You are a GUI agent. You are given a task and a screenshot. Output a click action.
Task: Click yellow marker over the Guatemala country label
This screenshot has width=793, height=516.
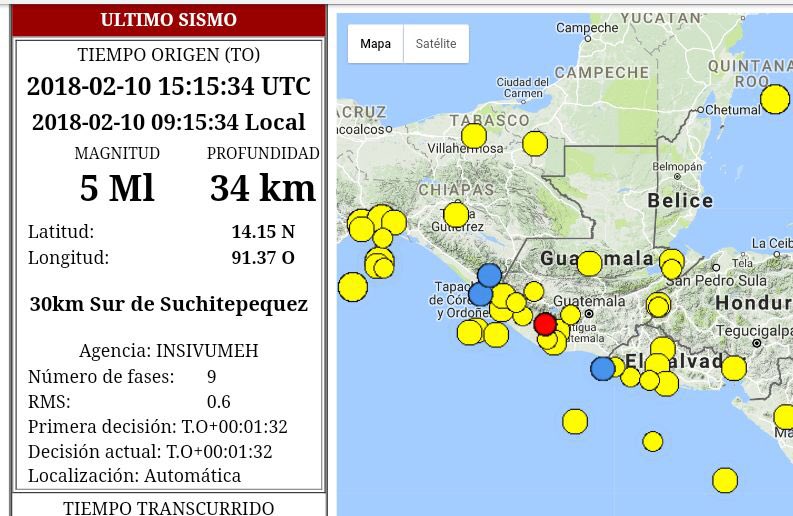(590, 264)
